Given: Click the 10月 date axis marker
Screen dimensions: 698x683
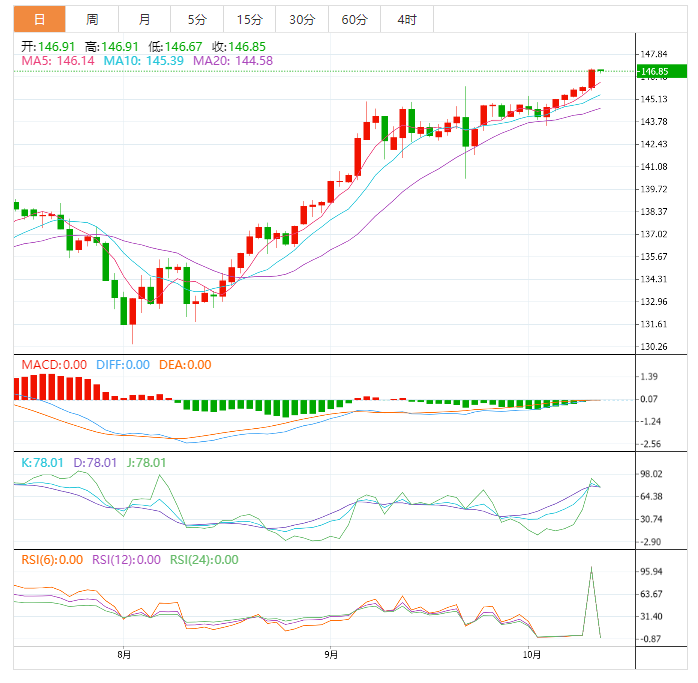Looking at the screenshot, I should point(532,655).
